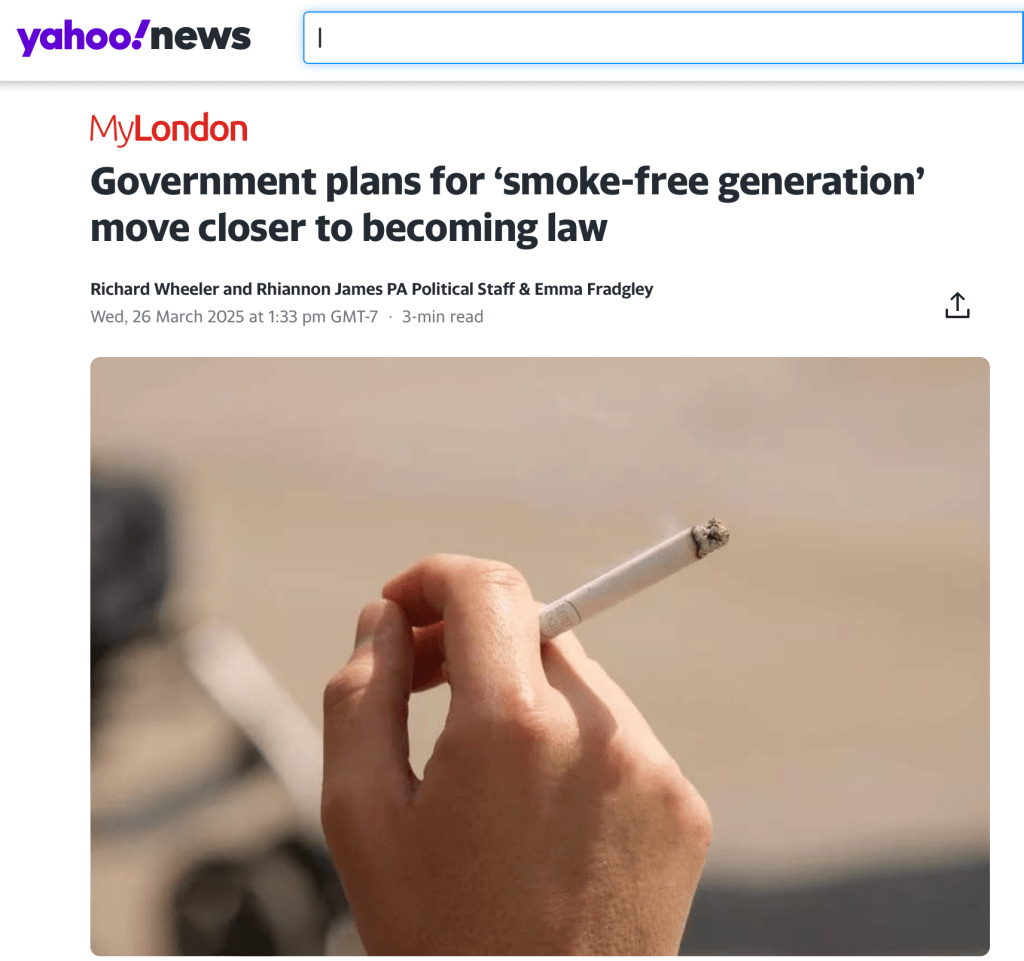Click the second headline line "move closer to becoming law"

click(349, 228)
